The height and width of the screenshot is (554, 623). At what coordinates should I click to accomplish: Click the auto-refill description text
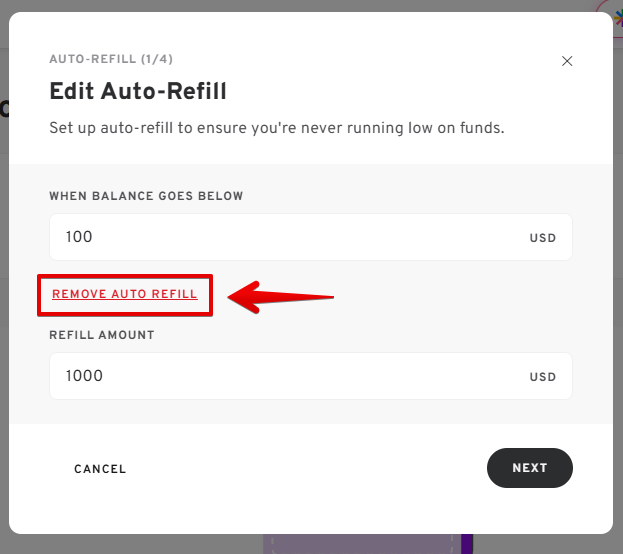276,128
